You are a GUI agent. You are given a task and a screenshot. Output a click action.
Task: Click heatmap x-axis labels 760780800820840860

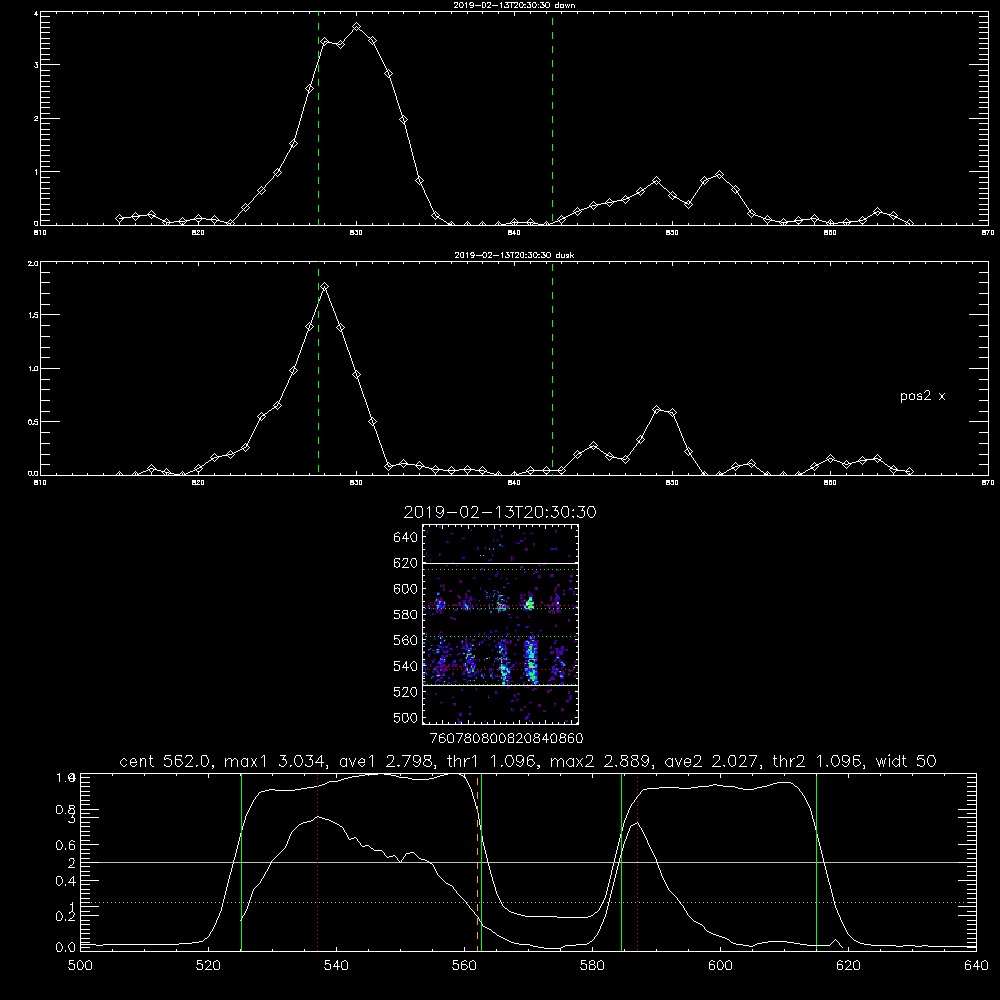coord(506,739)
